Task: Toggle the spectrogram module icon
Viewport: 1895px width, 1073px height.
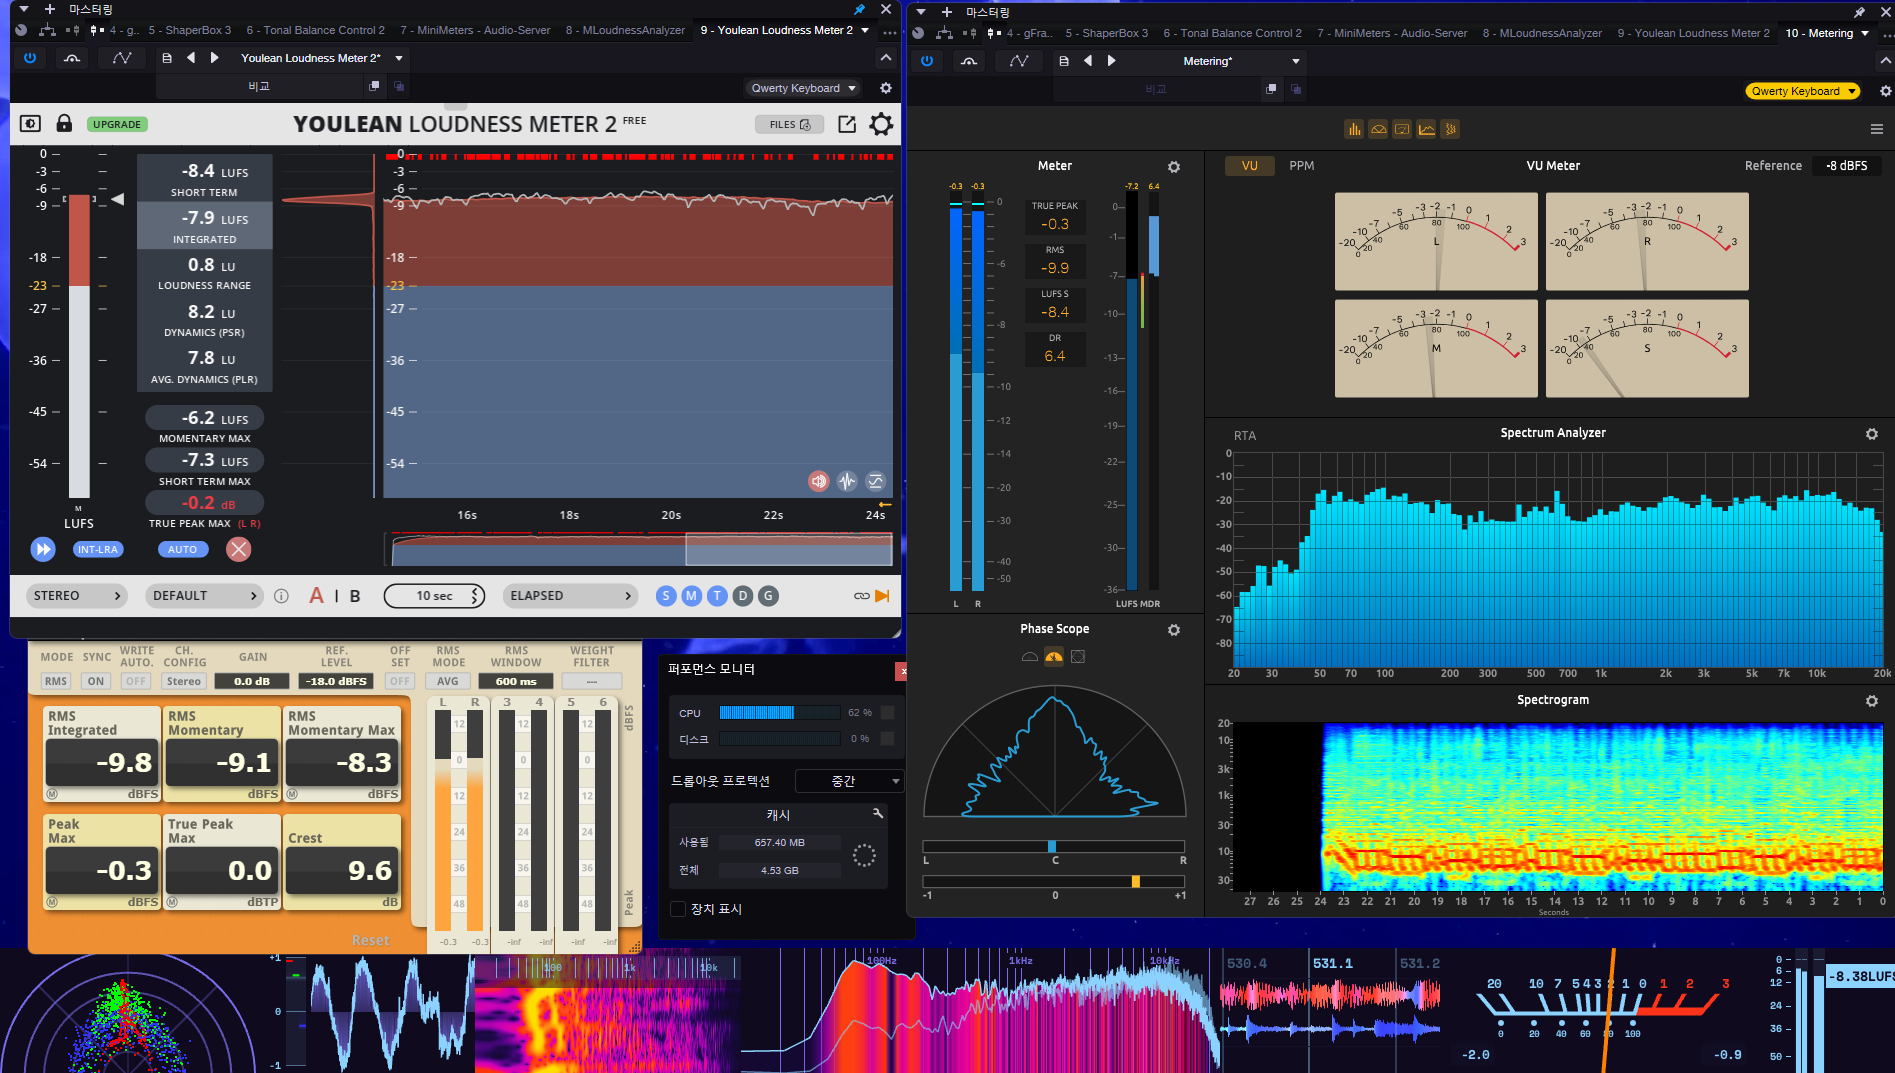Action: 1450,129
